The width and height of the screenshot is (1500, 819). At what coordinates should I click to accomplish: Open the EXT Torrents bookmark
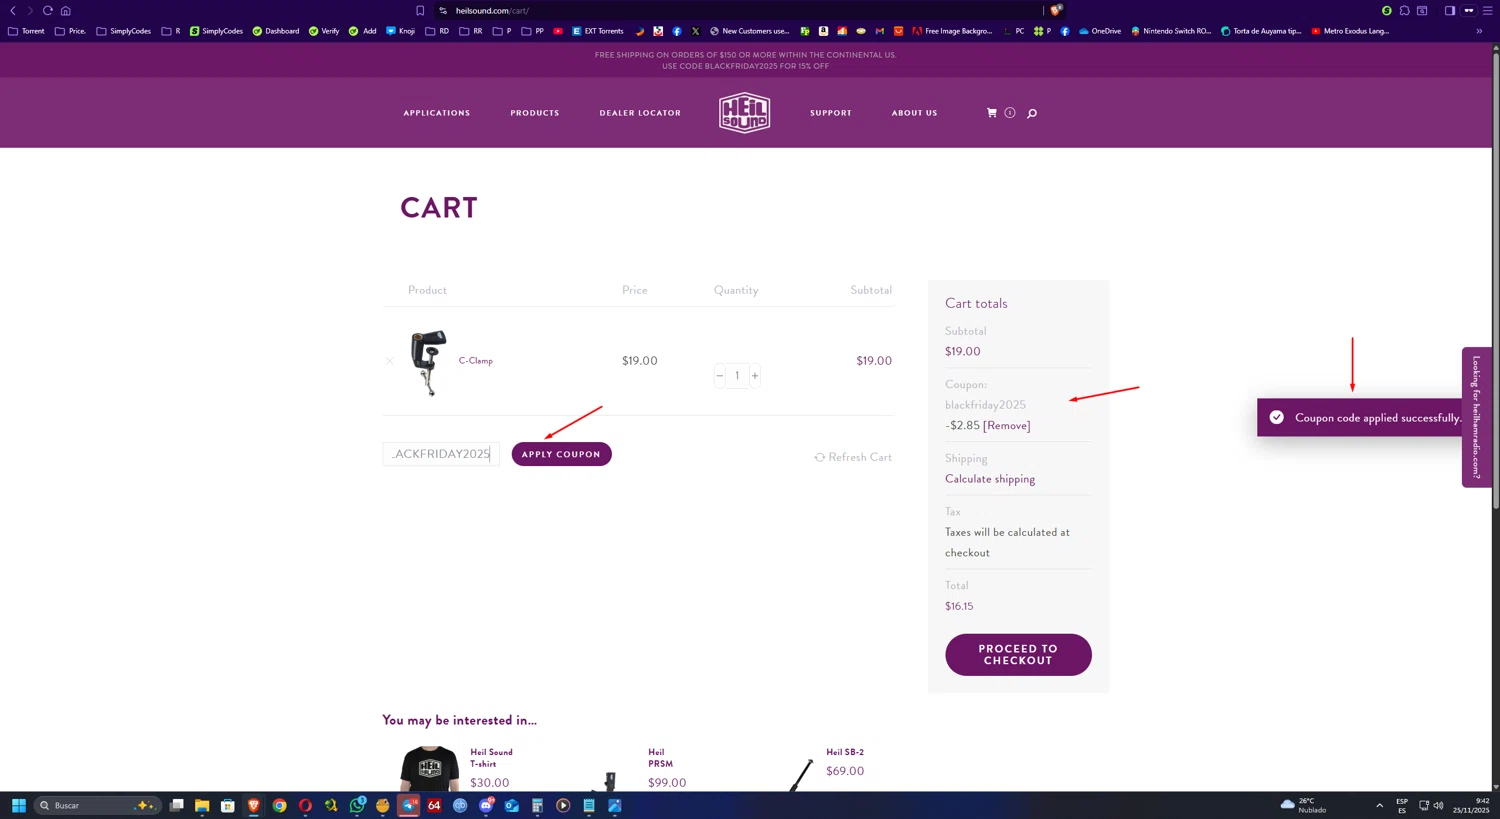coord(598,31)
